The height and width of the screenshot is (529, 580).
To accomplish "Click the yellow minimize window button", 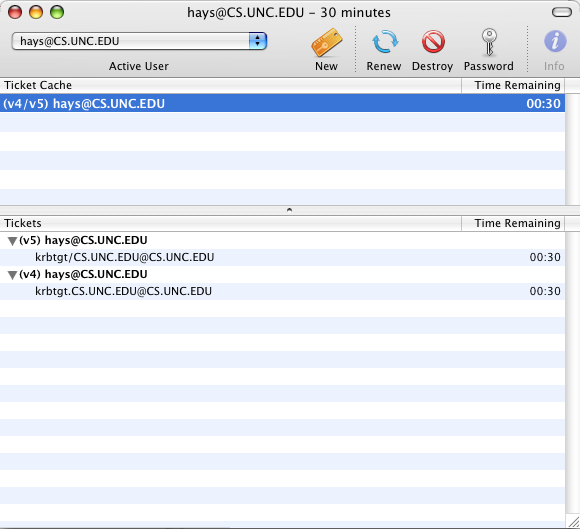I will (x=36, y=12).
